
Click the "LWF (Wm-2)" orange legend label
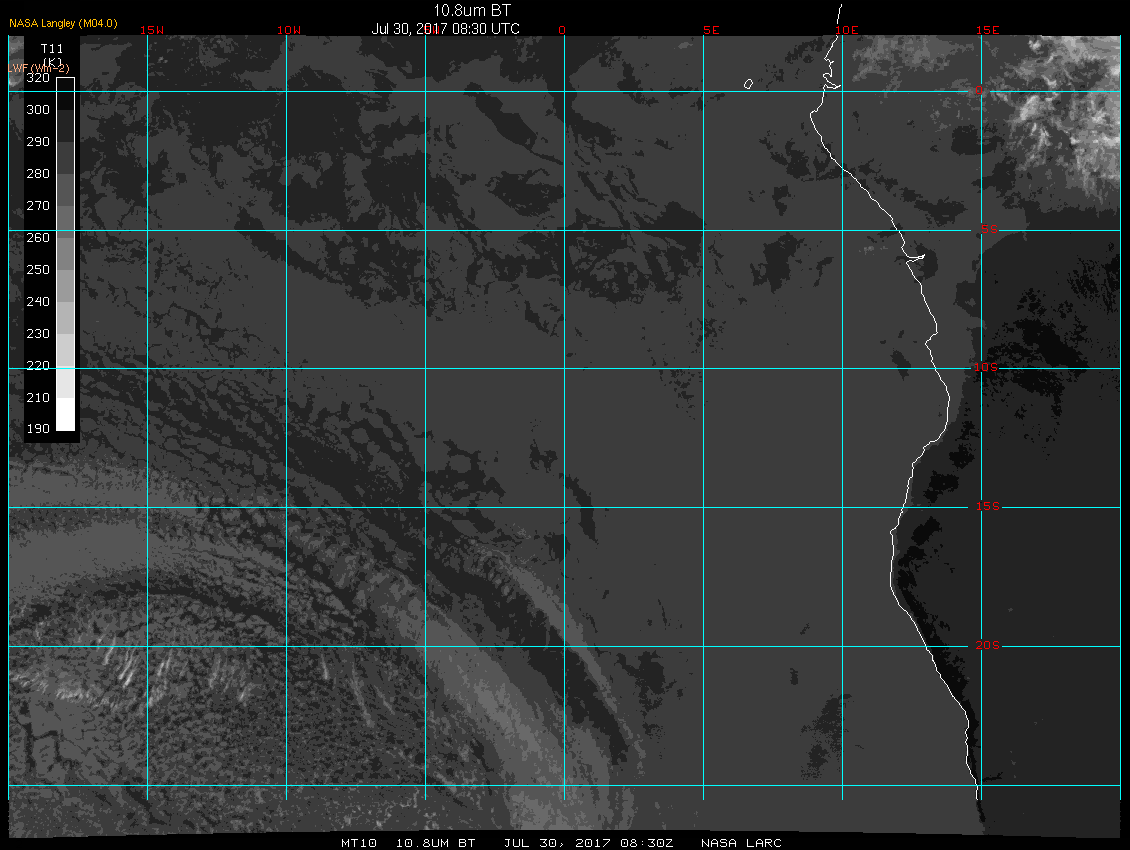coord(39,68)
